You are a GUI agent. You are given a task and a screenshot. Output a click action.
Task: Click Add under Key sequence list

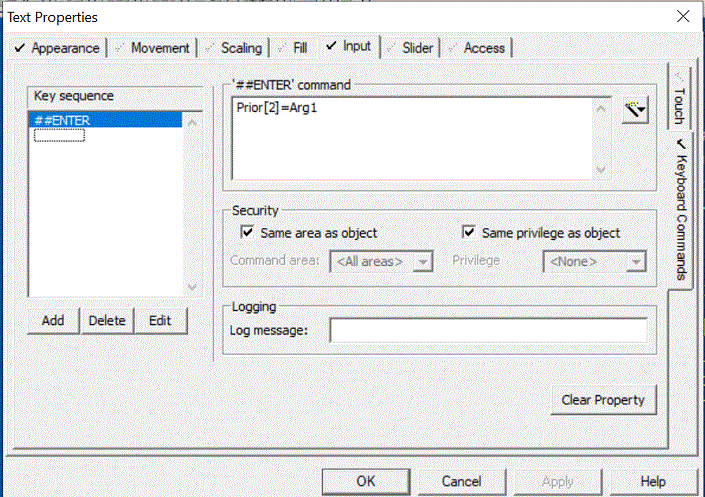tap(53, 320)
